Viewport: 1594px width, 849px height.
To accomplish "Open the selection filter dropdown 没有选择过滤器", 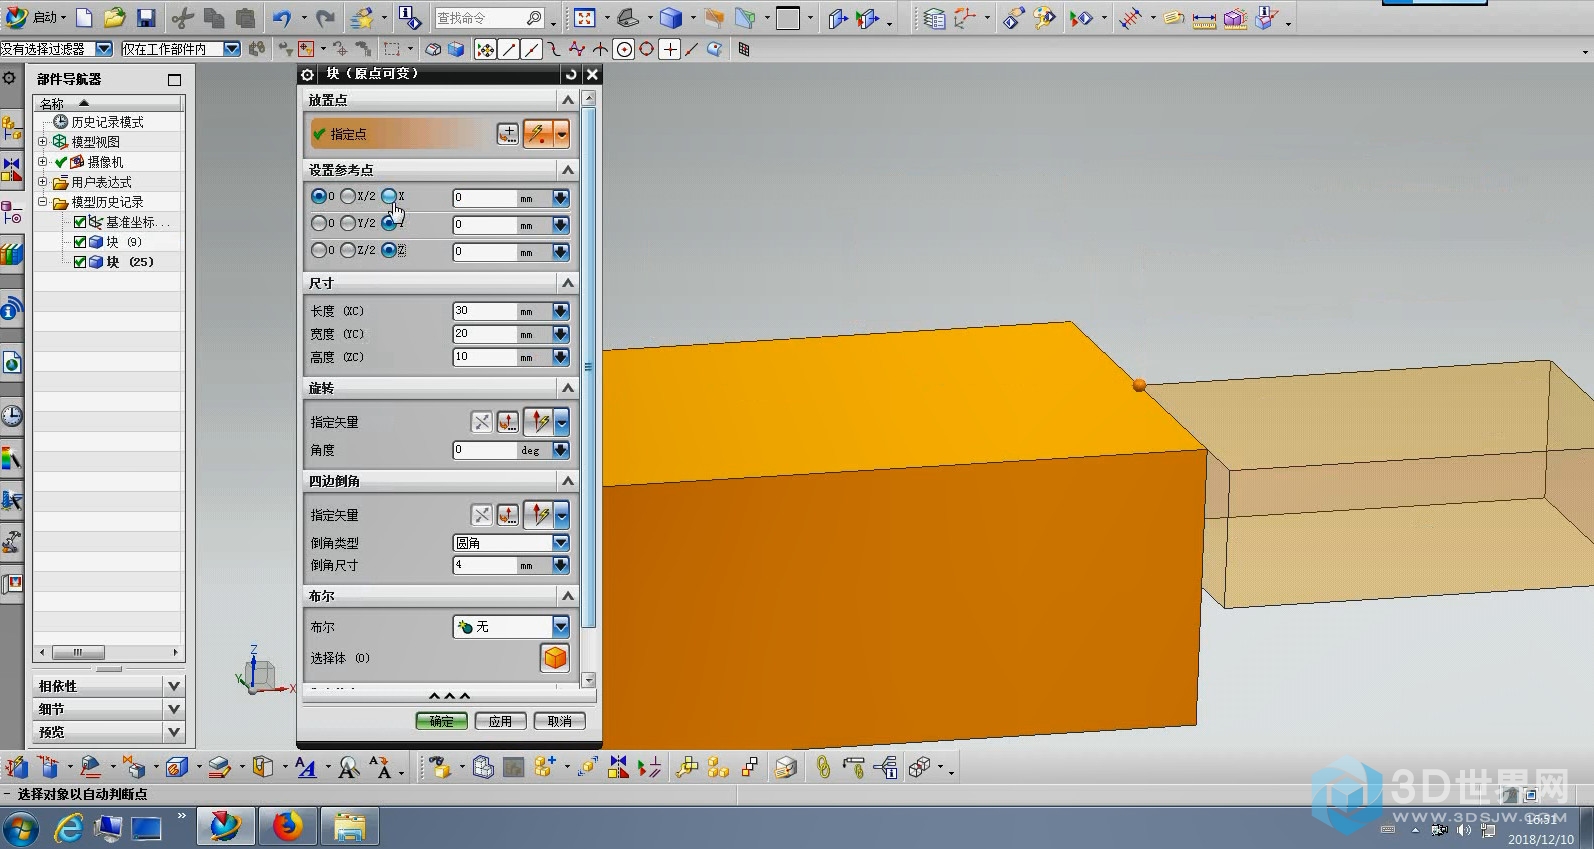I will [x=104, y=49].
